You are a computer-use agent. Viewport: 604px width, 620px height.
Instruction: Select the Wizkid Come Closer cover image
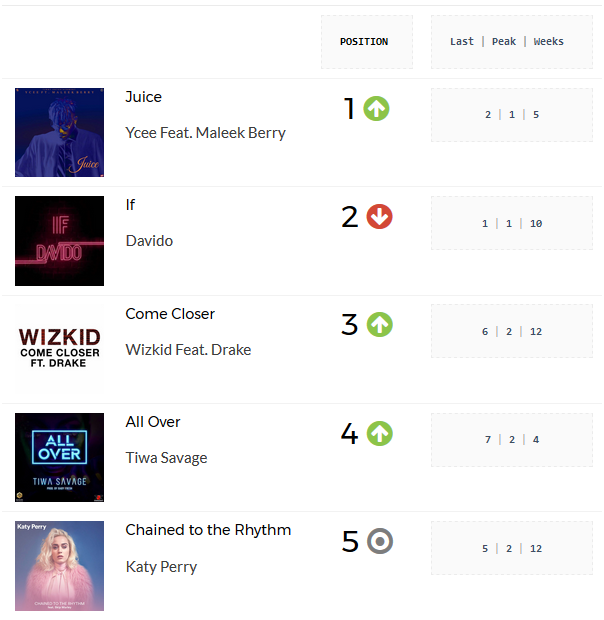(60, 349)
